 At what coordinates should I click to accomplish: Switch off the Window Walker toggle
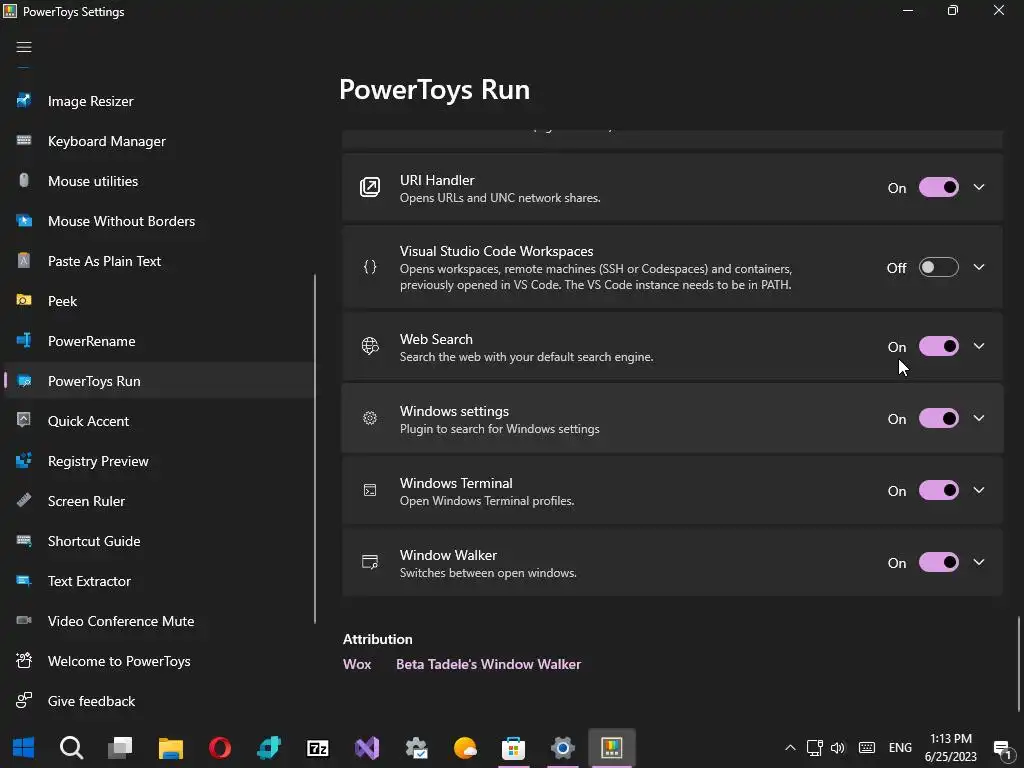click(x=938, y=562)
